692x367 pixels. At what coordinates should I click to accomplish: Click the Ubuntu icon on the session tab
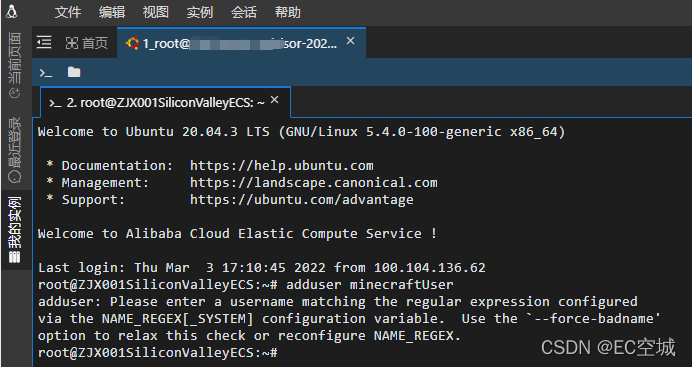click(132, 43)
